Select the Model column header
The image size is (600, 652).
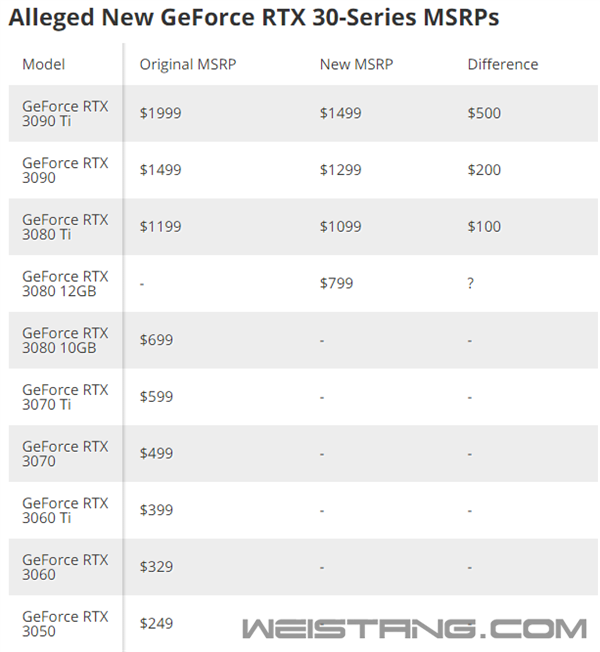click(44, 64)
